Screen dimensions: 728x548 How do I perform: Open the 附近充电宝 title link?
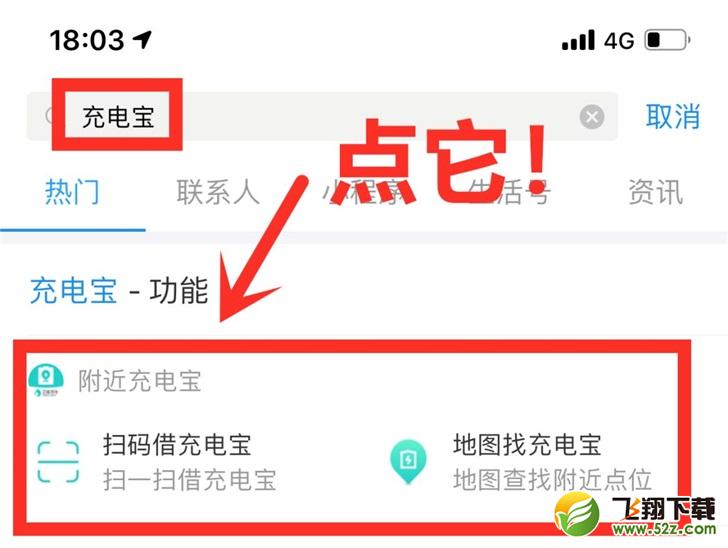139,381
